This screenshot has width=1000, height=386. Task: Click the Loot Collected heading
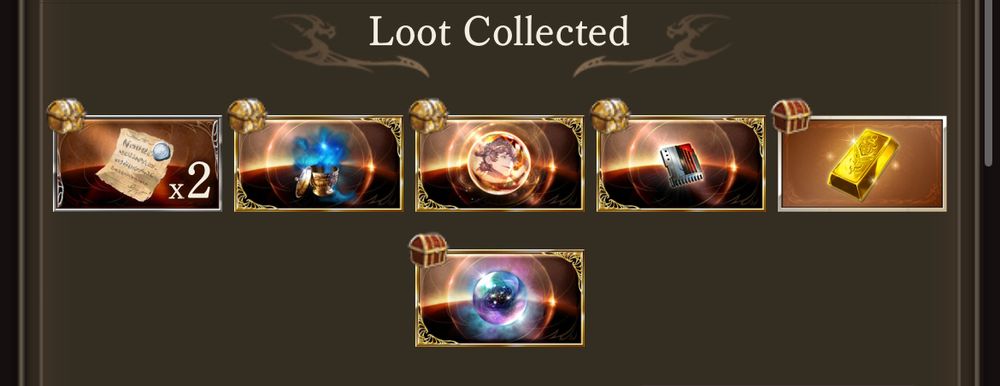coord(499,31)
